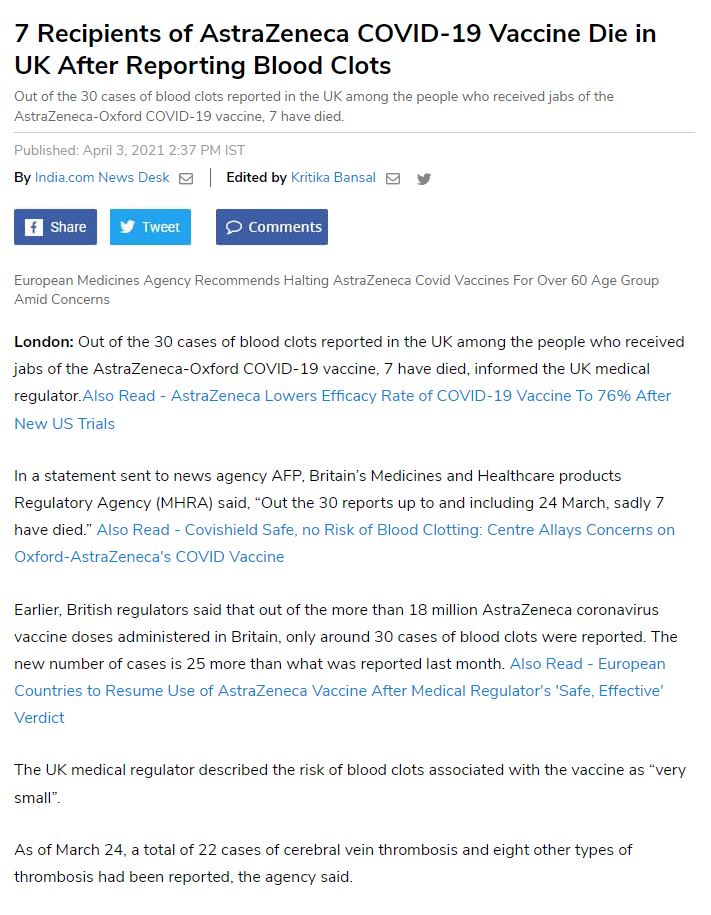Open Kritika Bansal's Twitter icon

[423, 178]
